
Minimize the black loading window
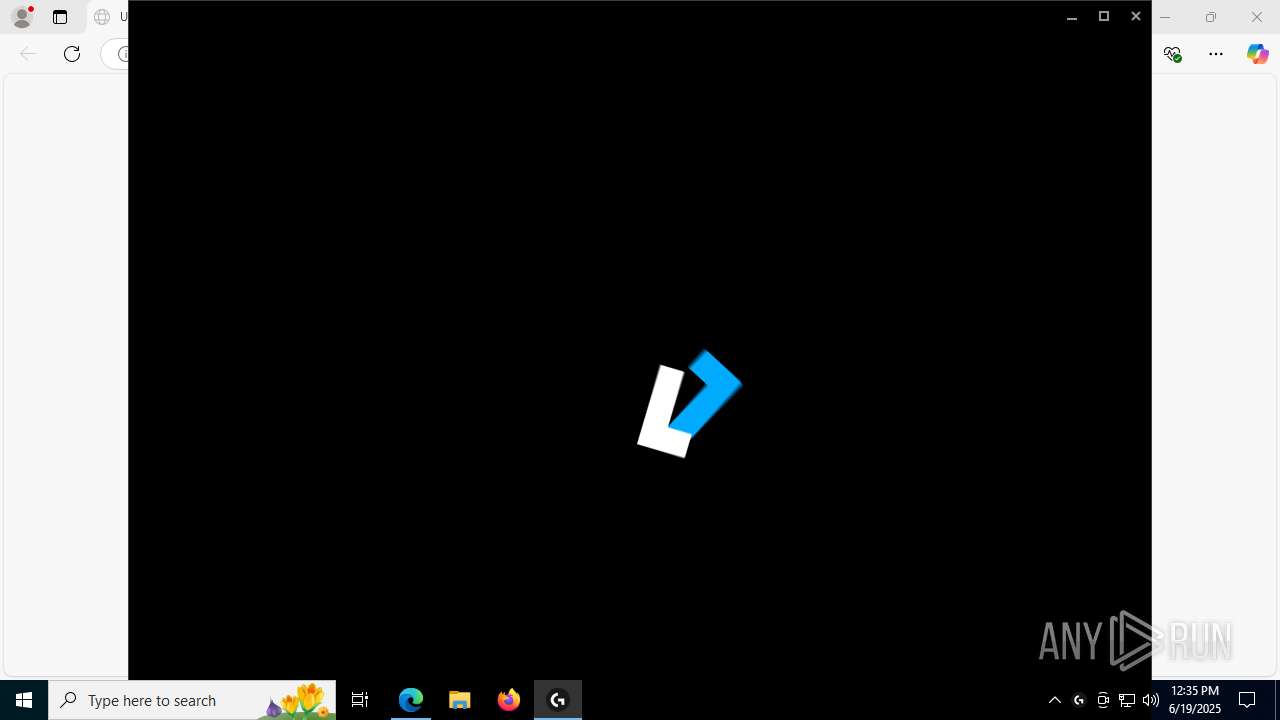[1072, 16]
